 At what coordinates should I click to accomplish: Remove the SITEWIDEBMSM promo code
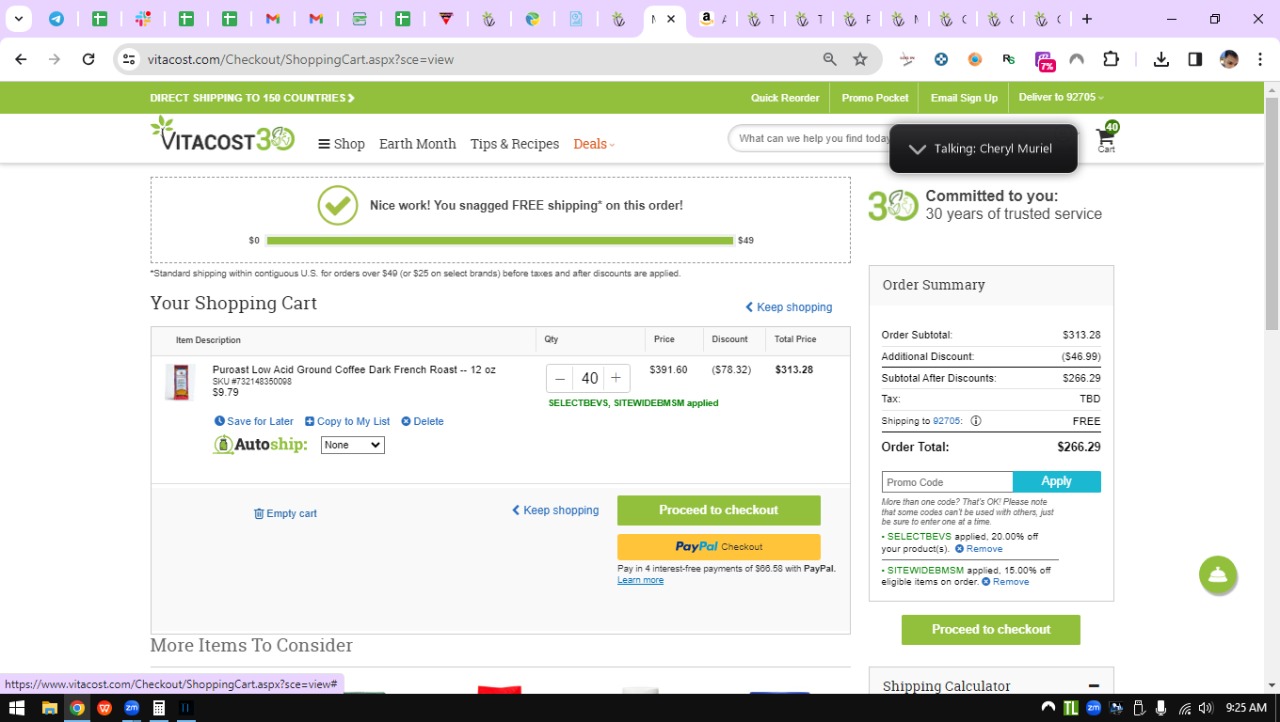(1005, 582)
